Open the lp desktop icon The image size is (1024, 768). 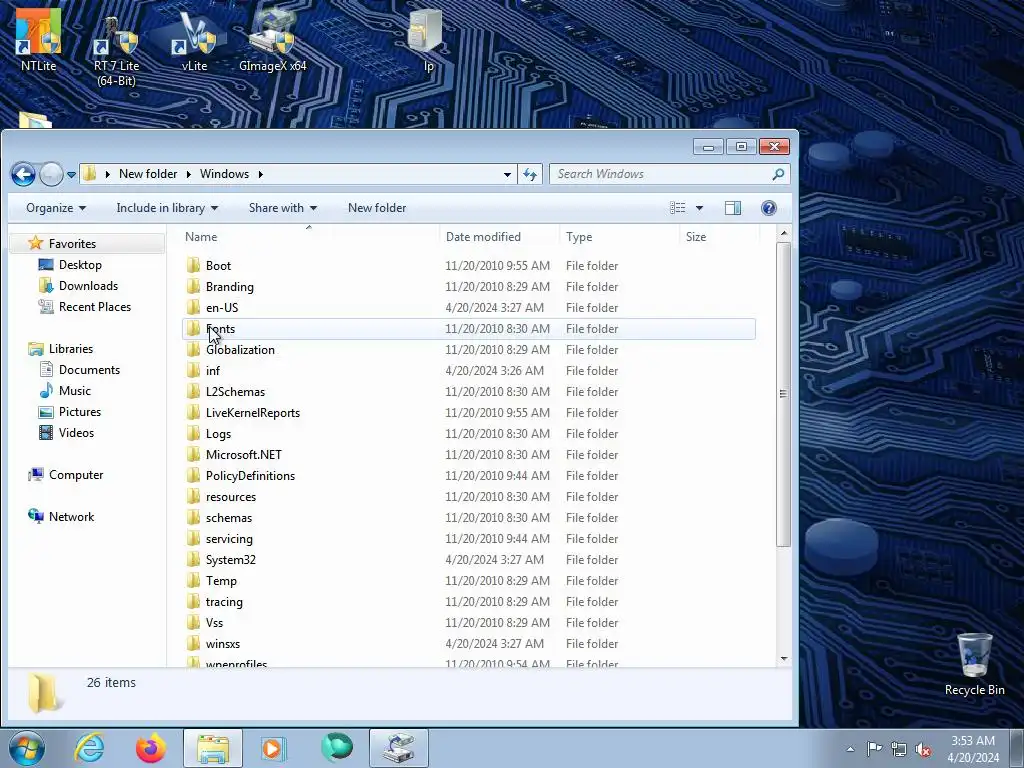click(x=428, y=39)
